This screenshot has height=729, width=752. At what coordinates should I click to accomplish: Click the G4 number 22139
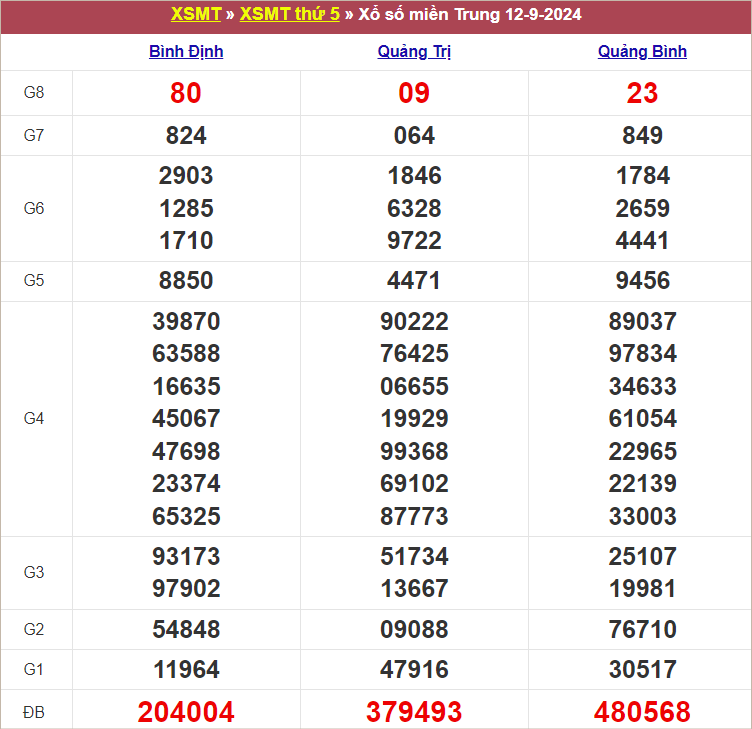click(x=642, y=483)
